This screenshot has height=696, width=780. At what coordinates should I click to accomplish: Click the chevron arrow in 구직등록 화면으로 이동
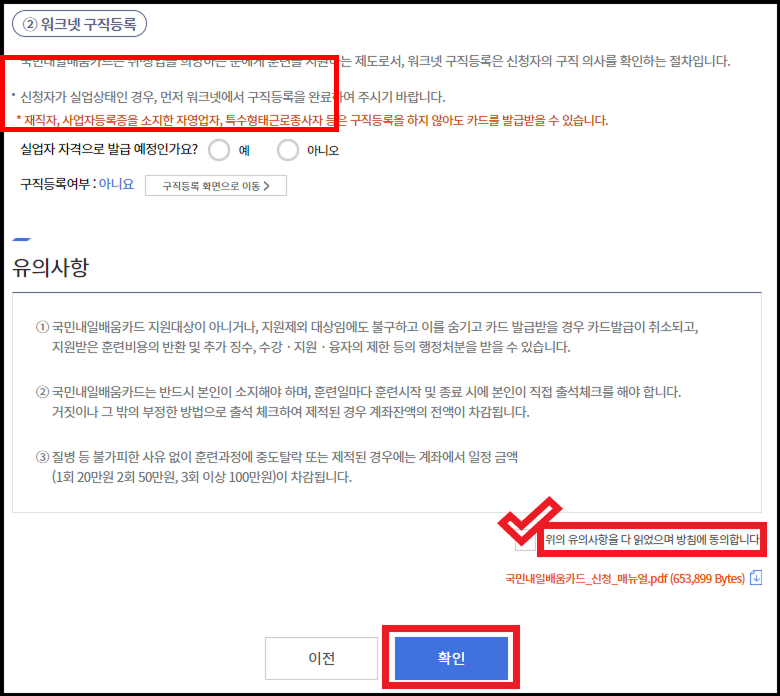coord(267,186)
